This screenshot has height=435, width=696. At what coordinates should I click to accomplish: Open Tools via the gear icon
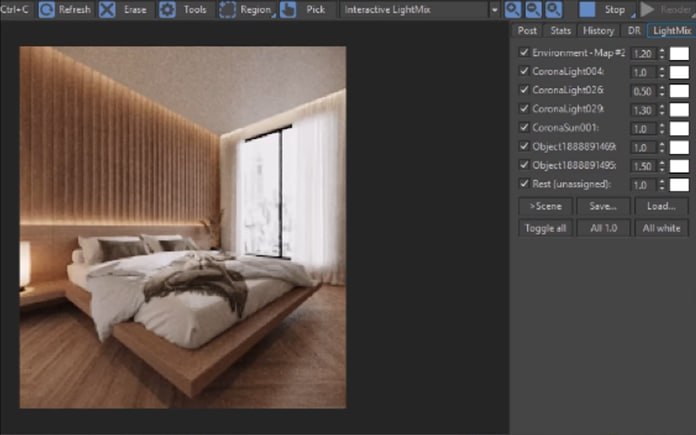coord(167,9)
